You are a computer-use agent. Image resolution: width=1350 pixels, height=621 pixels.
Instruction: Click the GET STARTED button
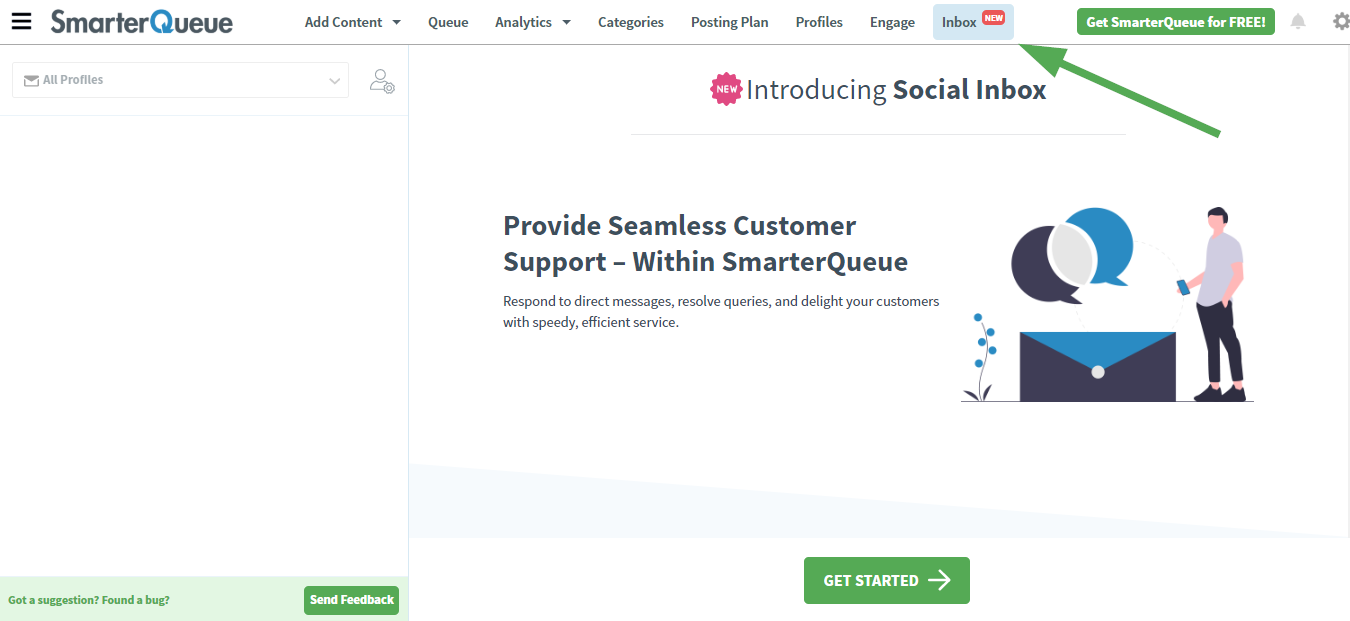886,580
